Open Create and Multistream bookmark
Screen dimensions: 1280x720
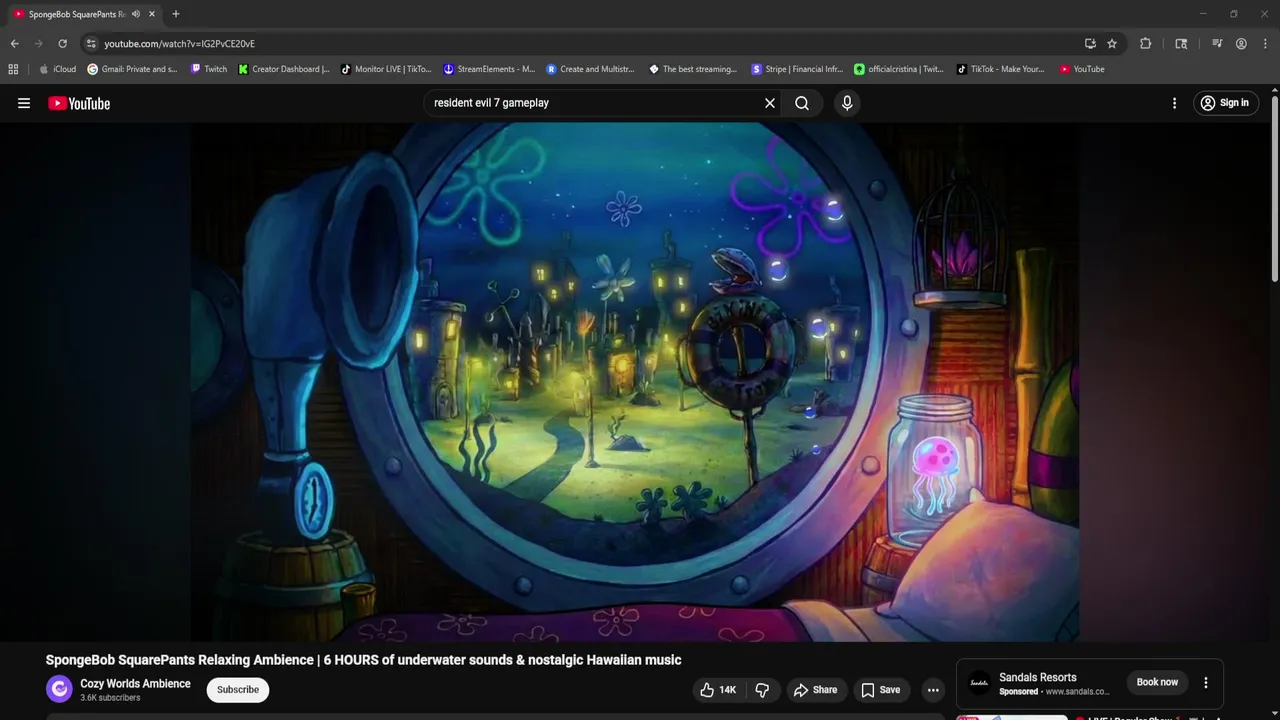[590, 69]
